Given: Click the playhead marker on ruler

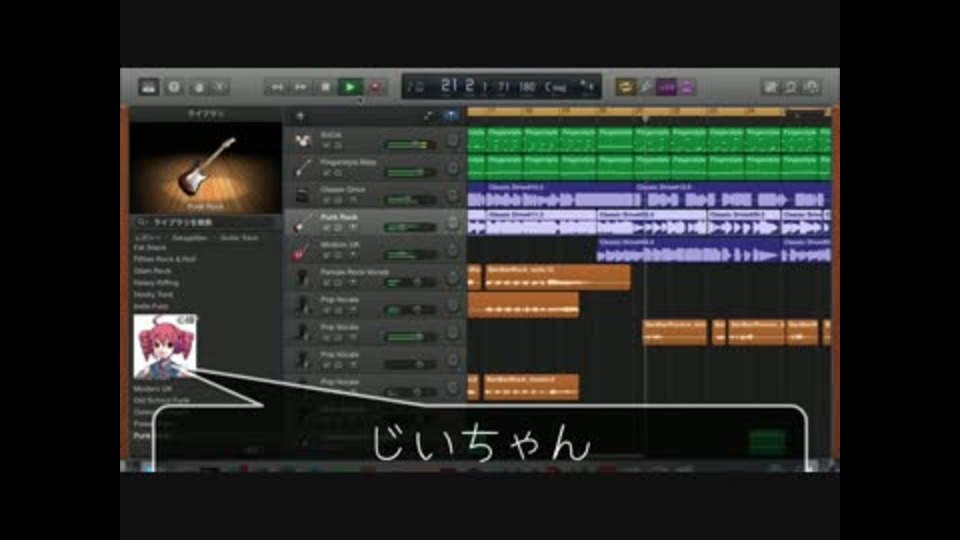Looking at the screenshot, I should tap(645, 118).
